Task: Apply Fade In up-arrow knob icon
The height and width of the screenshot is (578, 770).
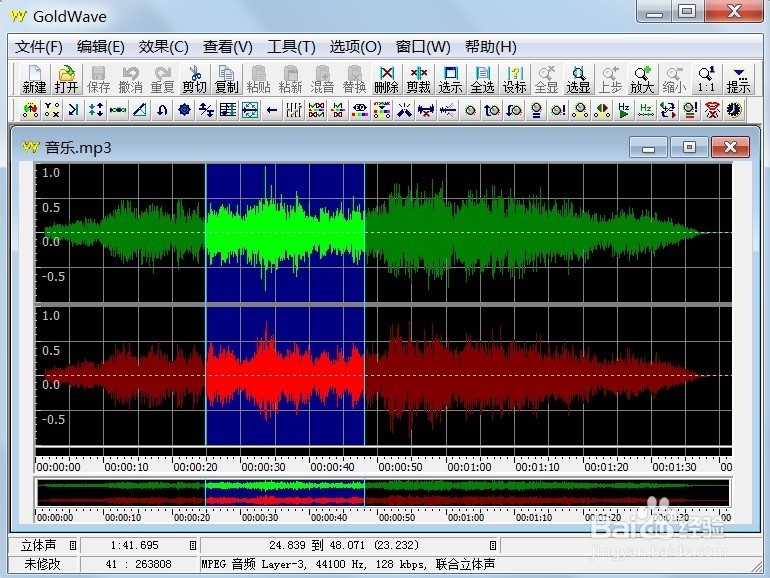Action: pyautogui.click(x=492, y=110)
